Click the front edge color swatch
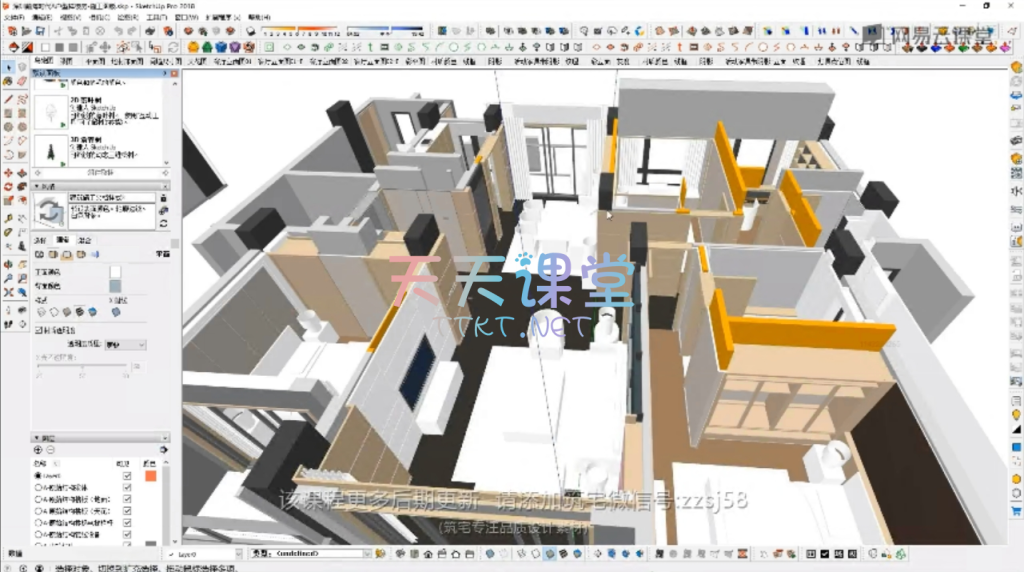The image size is (1024, 572). click(115, 271)
